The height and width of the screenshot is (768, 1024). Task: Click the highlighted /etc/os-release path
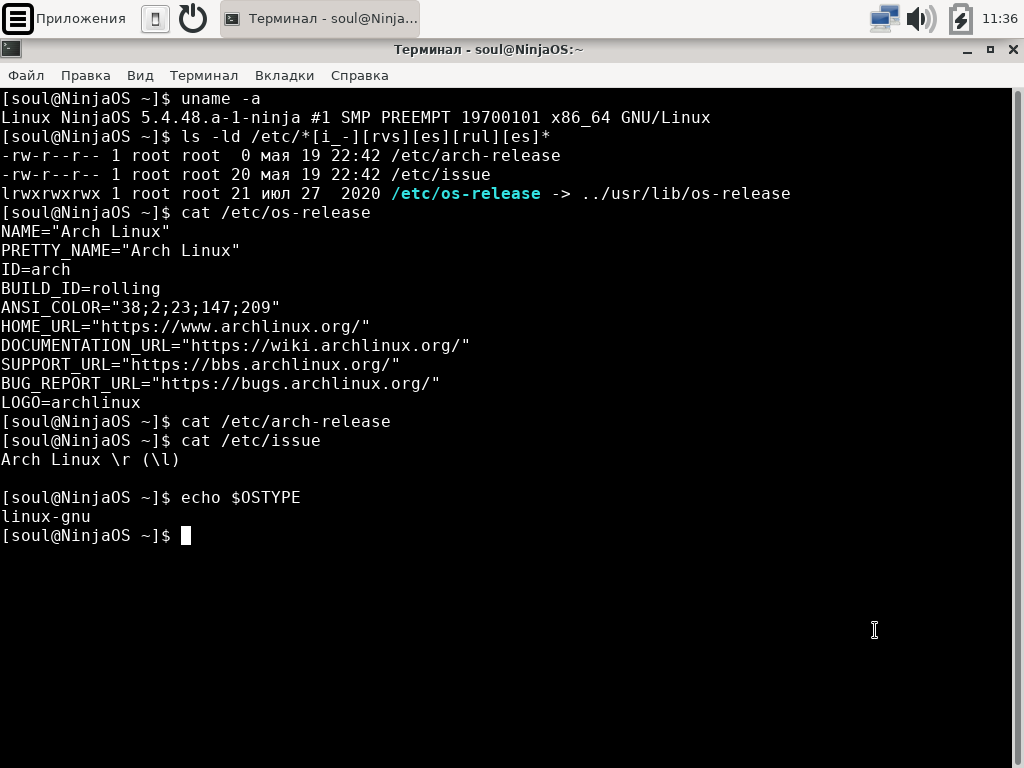point(466,194)
